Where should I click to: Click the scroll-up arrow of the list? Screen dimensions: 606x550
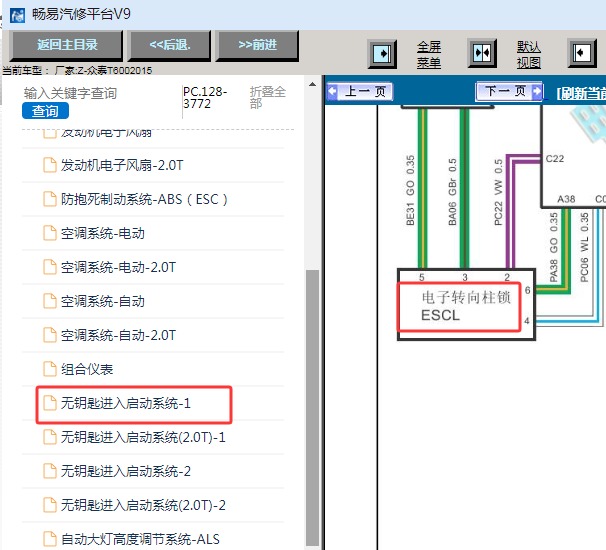click(x=312, y=85)
